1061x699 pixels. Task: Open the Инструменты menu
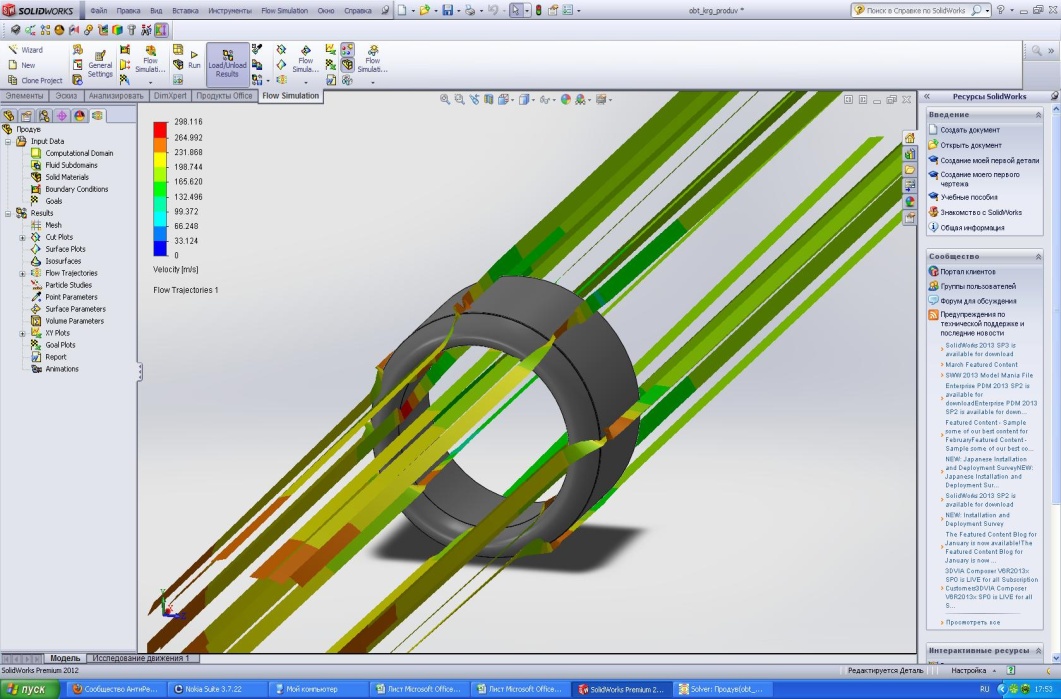click(229, 11)
